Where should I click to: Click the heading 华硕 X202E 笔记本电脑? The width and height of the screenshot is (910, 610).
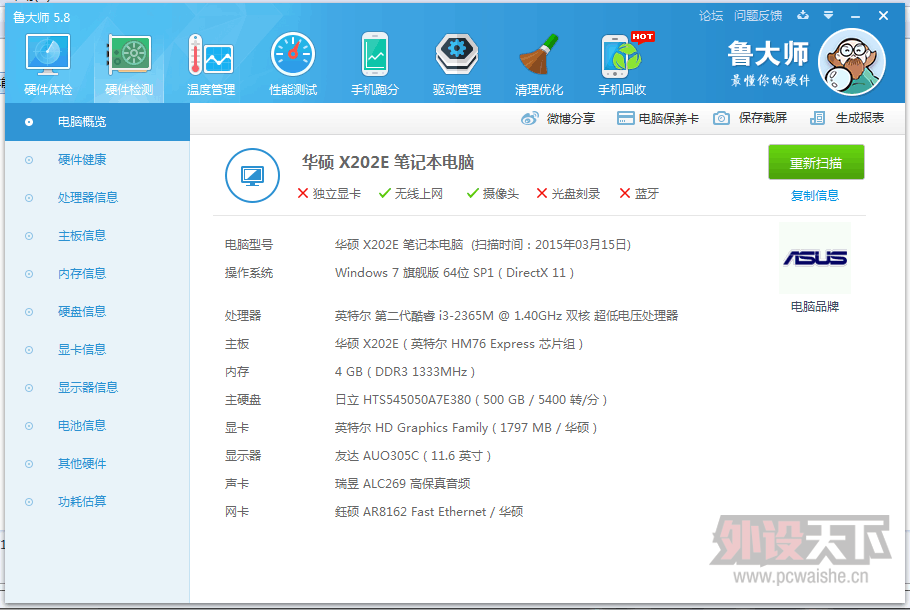pos(388,163)
